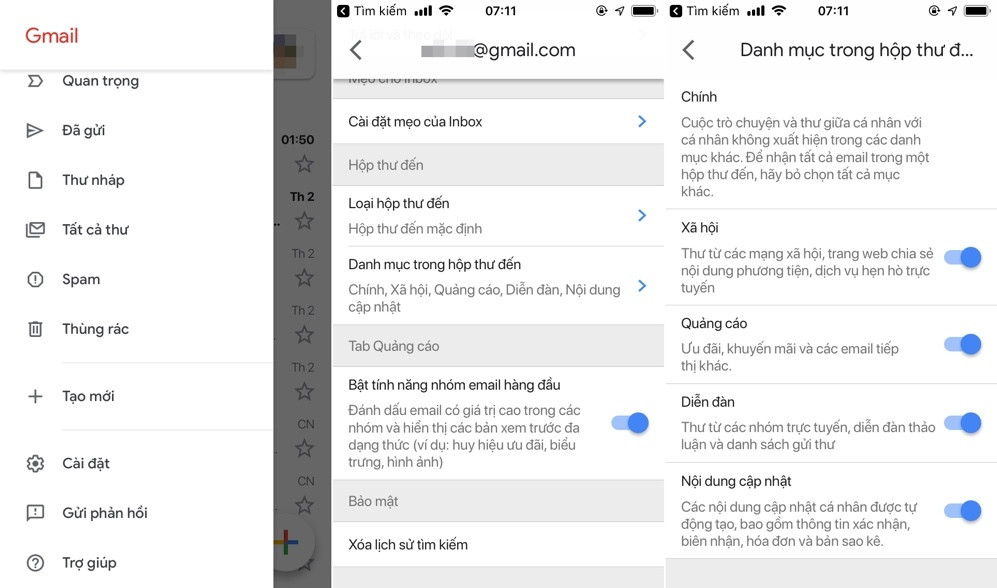The height and width of the screenshot is (588, 997).
Task: Open Đã gửi using the sent arrow icon
Action: click(36, 130)
